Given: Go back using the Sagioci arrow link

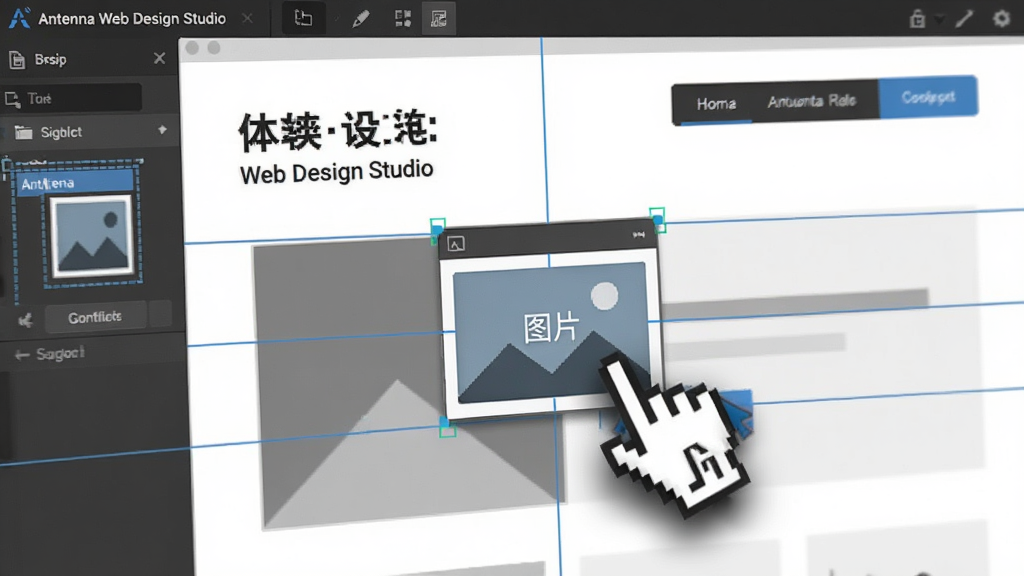Looking at the screenshot, I should (50, 354).
